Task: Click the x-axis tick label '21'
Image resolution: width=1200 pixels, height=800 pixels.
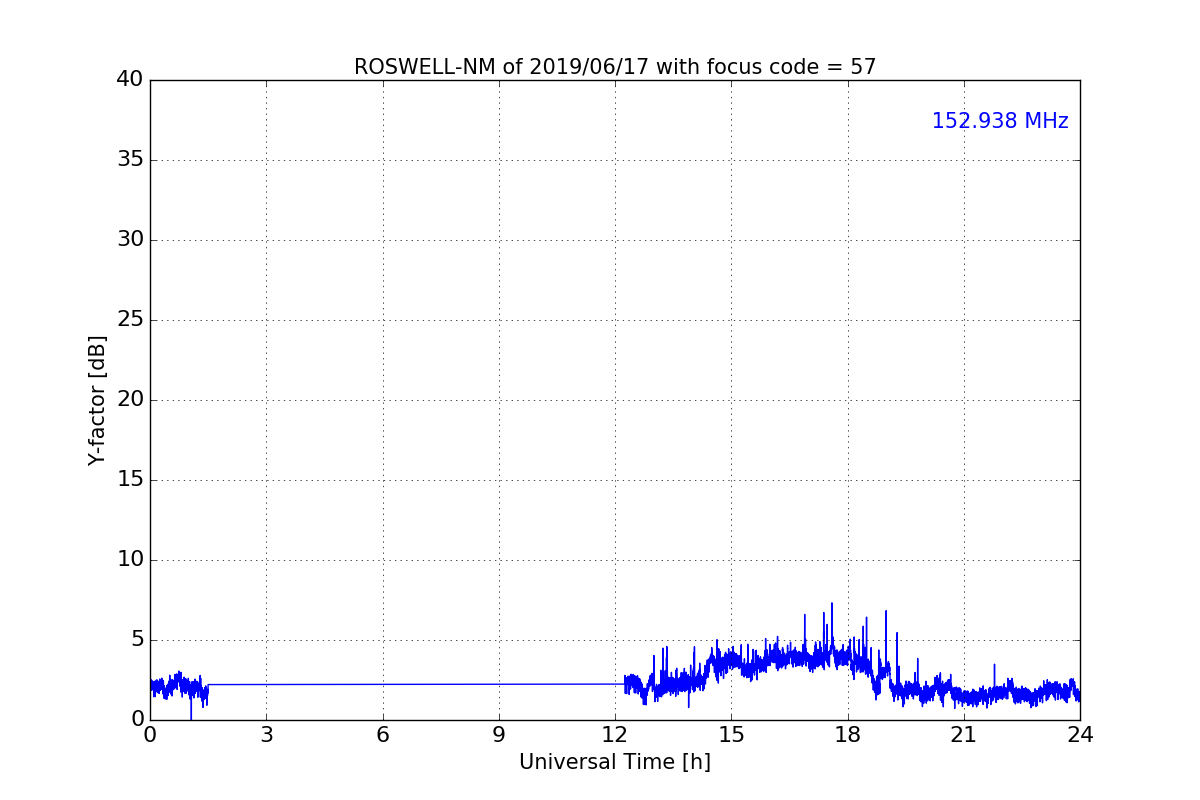Action: tap(964, 735)
